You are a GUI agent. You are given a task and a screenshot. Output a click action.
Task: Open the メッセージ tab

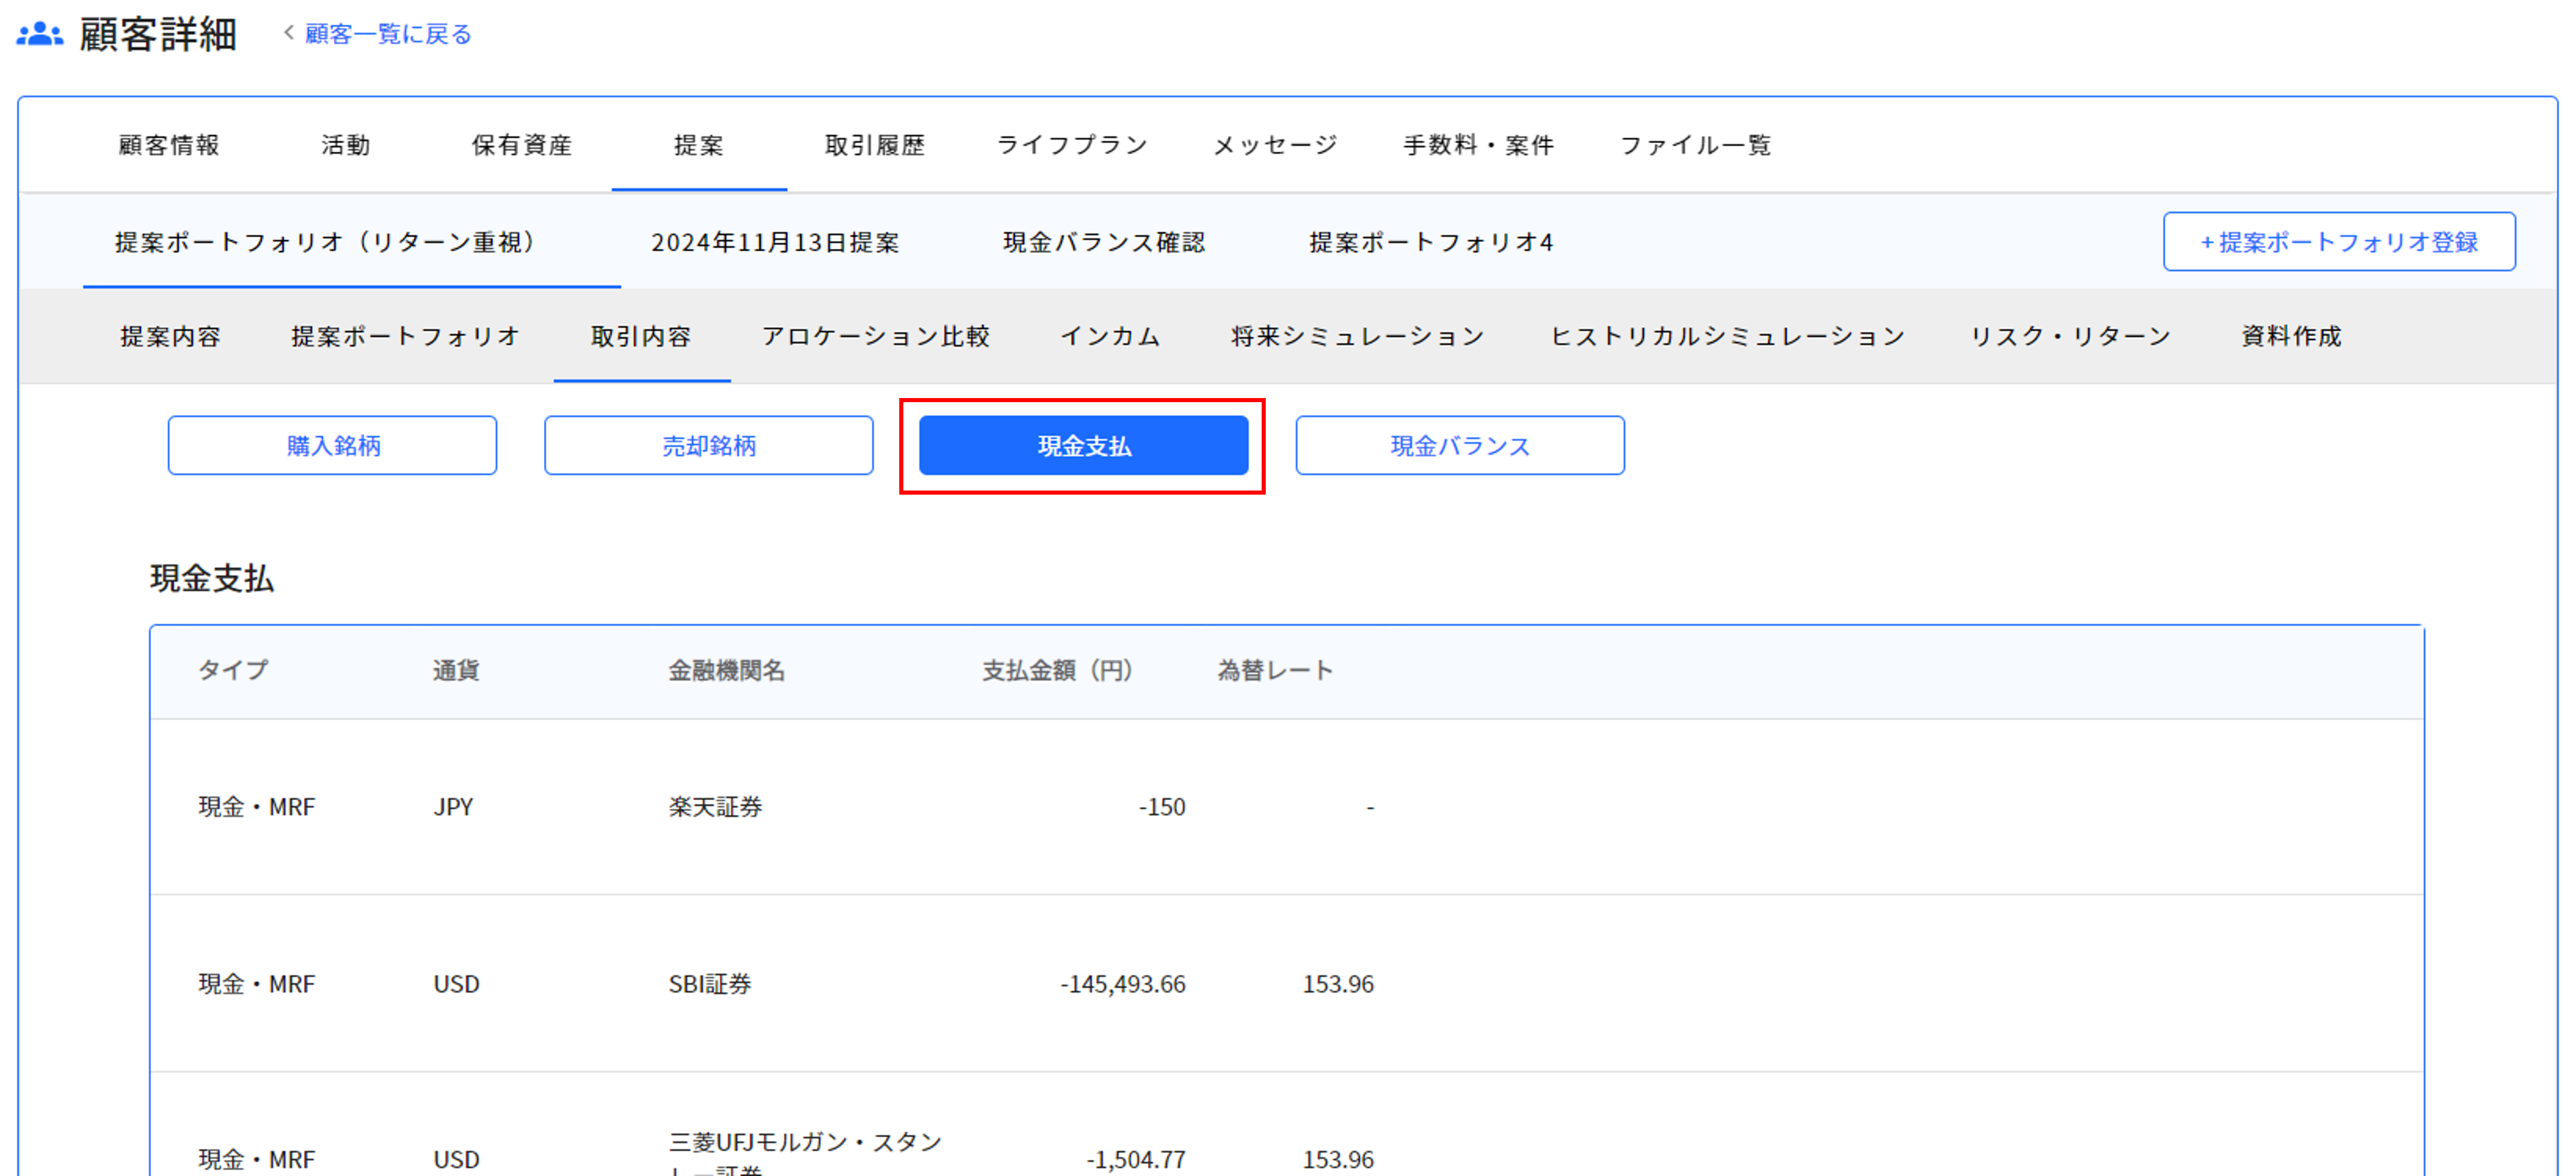point(1275,145)
